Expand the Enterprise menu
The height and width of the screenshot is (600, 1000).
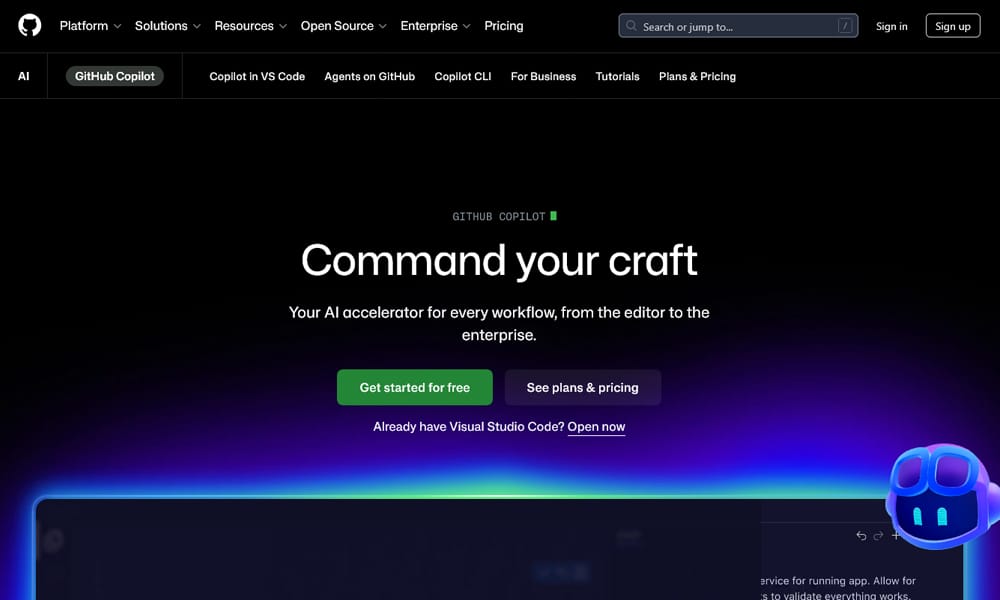436,26
